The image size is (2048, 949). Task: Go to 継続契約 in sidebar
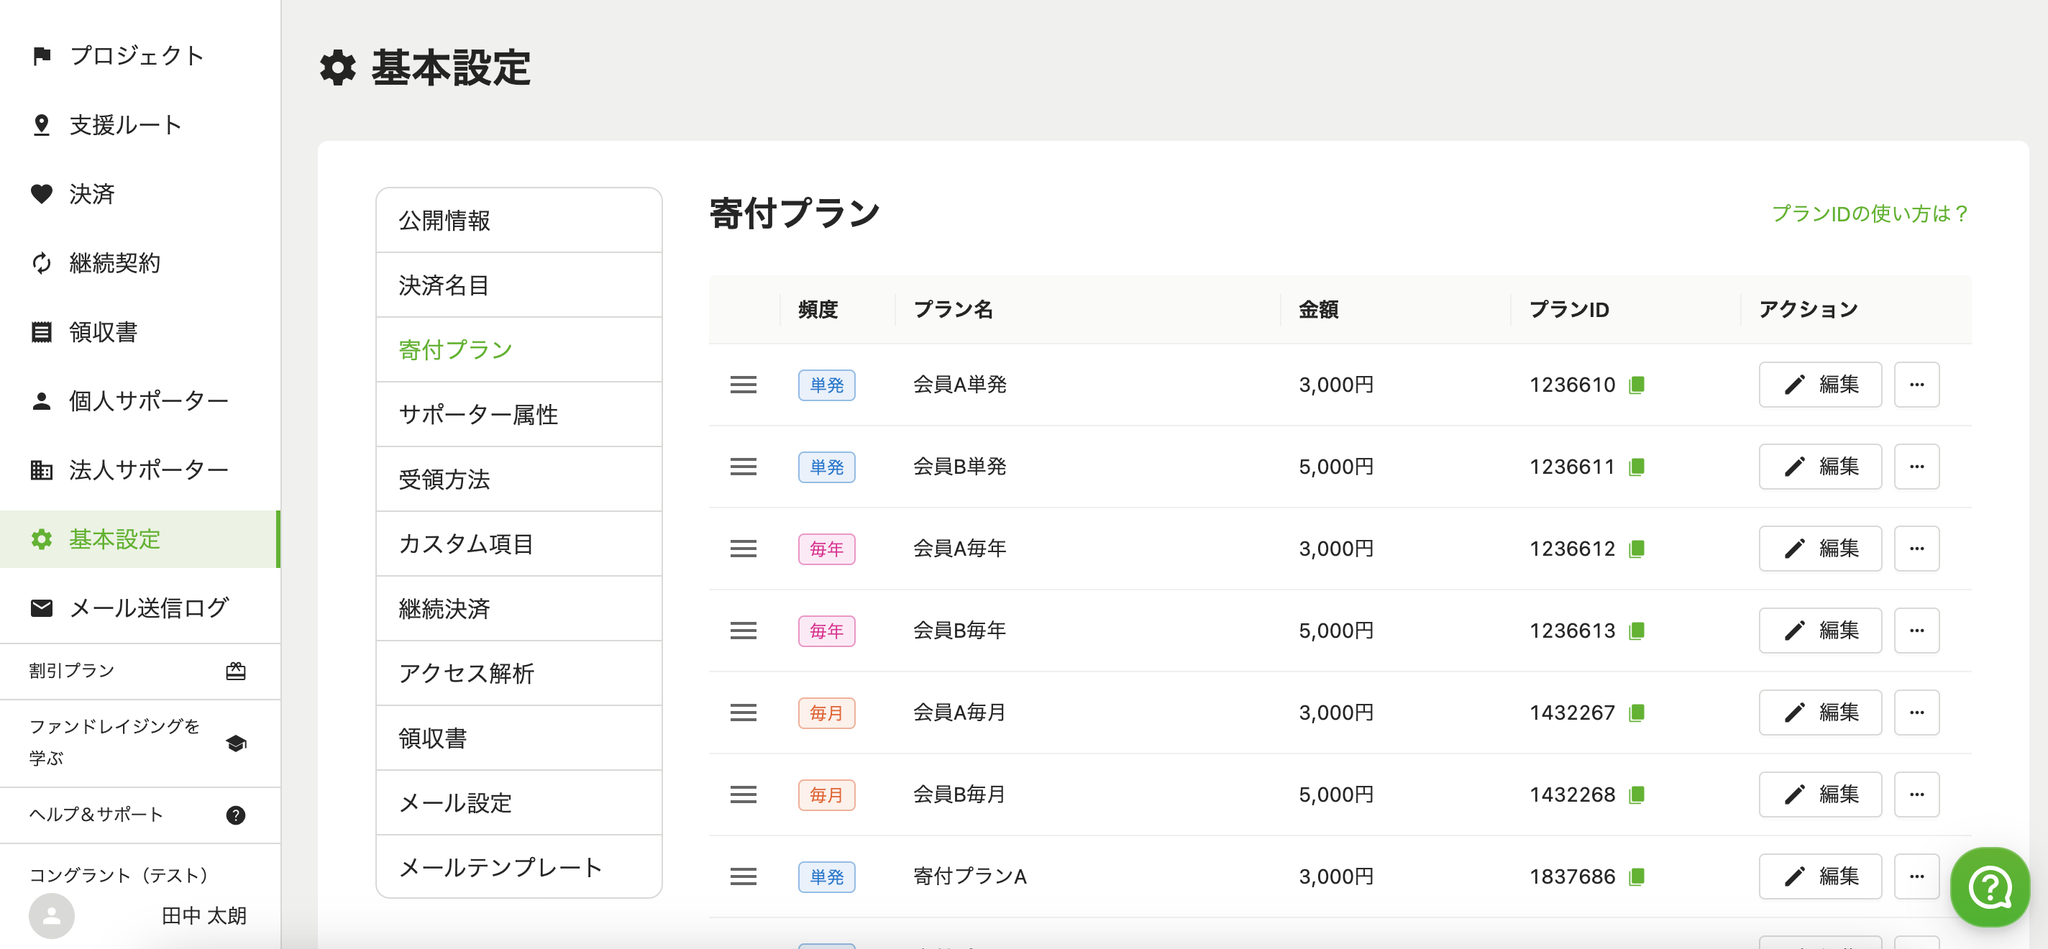(x=114, y=263)
